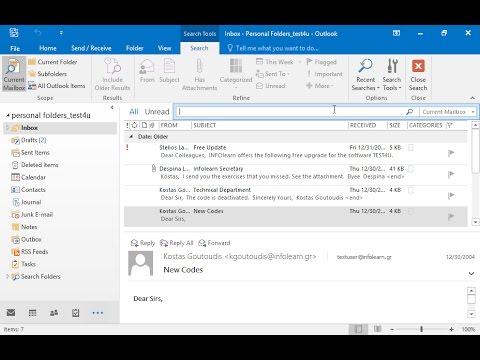
Task: Show Unread messages filter
Action: pos(157,112)
